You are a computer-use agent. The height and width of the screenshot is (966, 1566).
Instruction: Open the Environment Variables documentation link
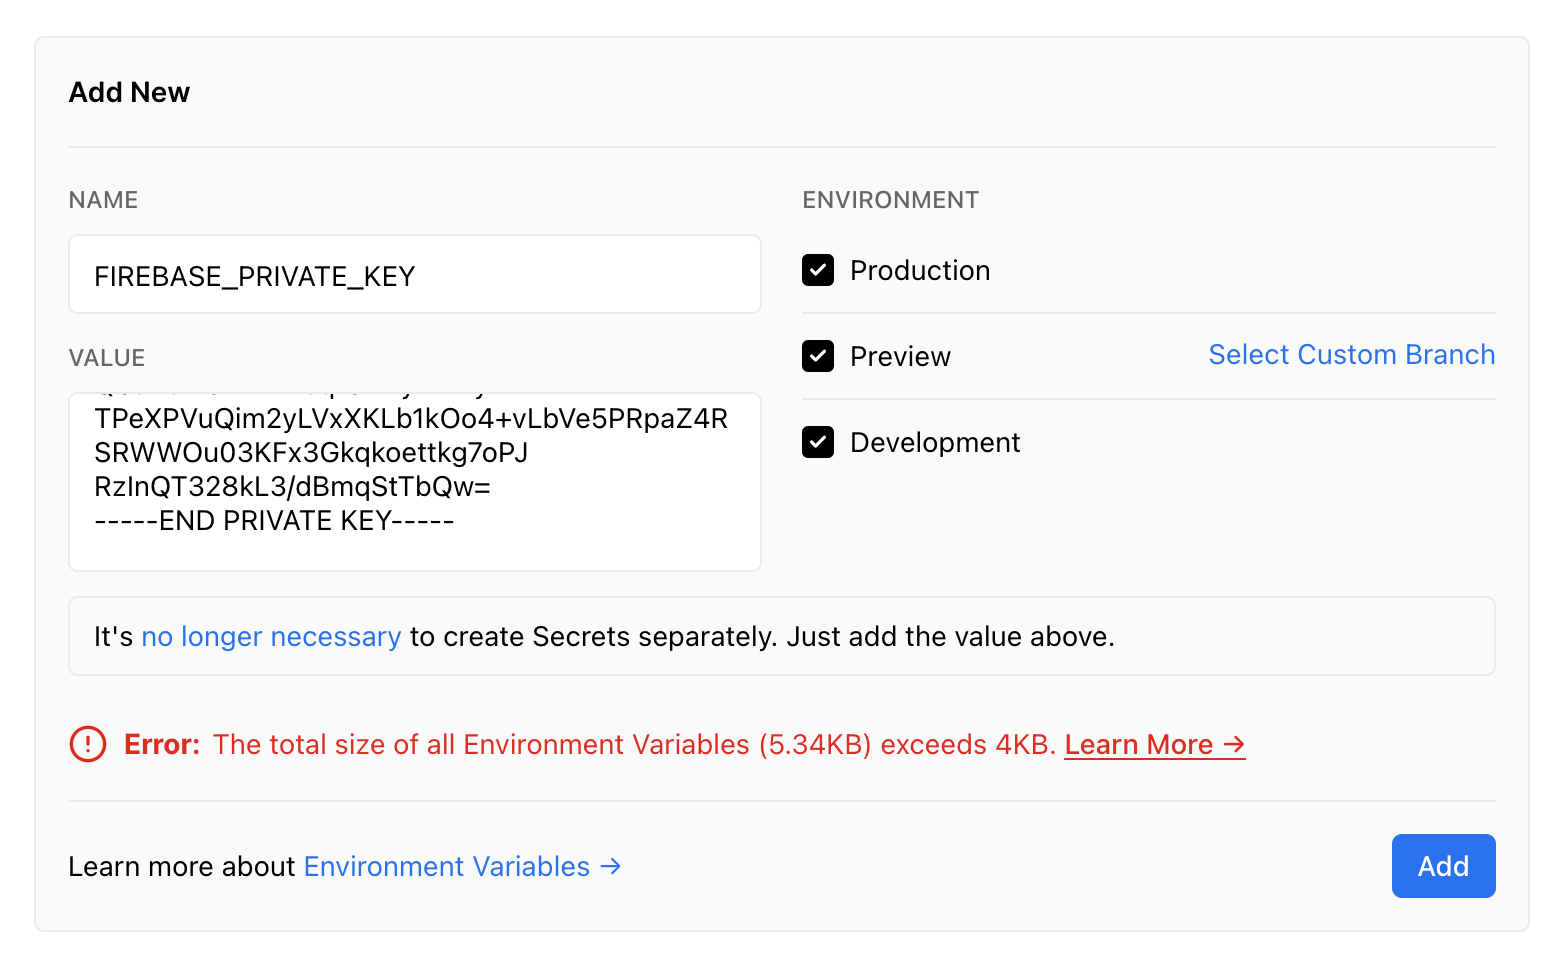tap(462, 867)
